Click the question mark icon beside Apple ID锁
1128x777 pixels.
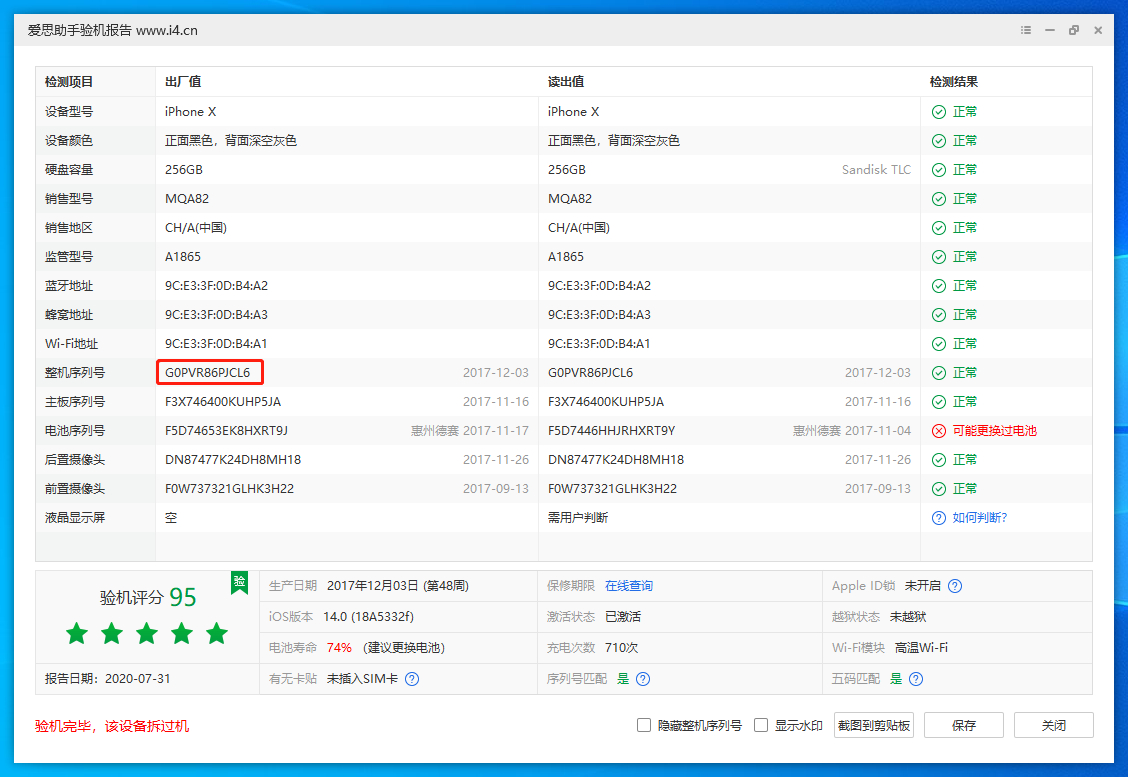[x=957, y=586]
